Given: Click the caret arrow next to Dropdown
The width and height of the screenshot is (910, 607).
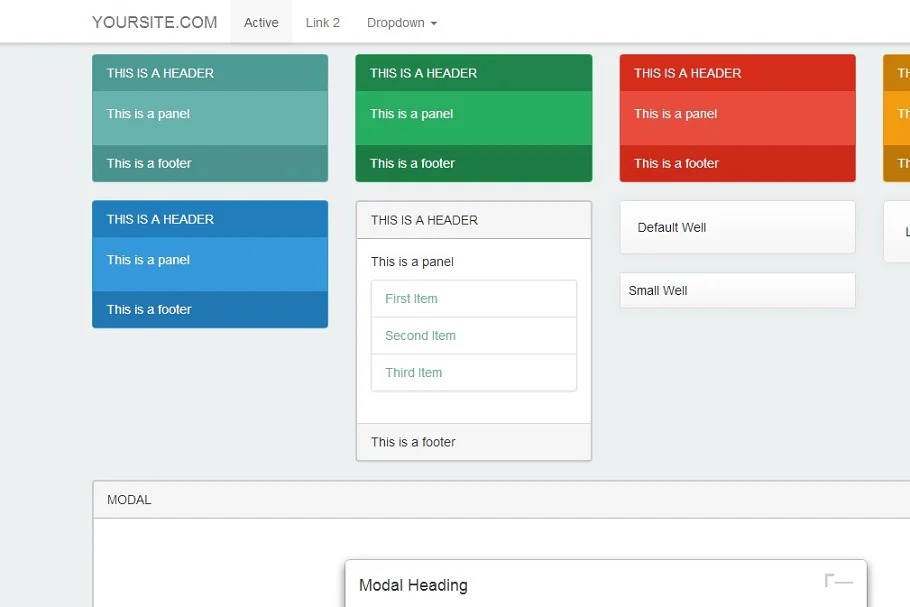Looking at the screenshot, I should (433, 23).
